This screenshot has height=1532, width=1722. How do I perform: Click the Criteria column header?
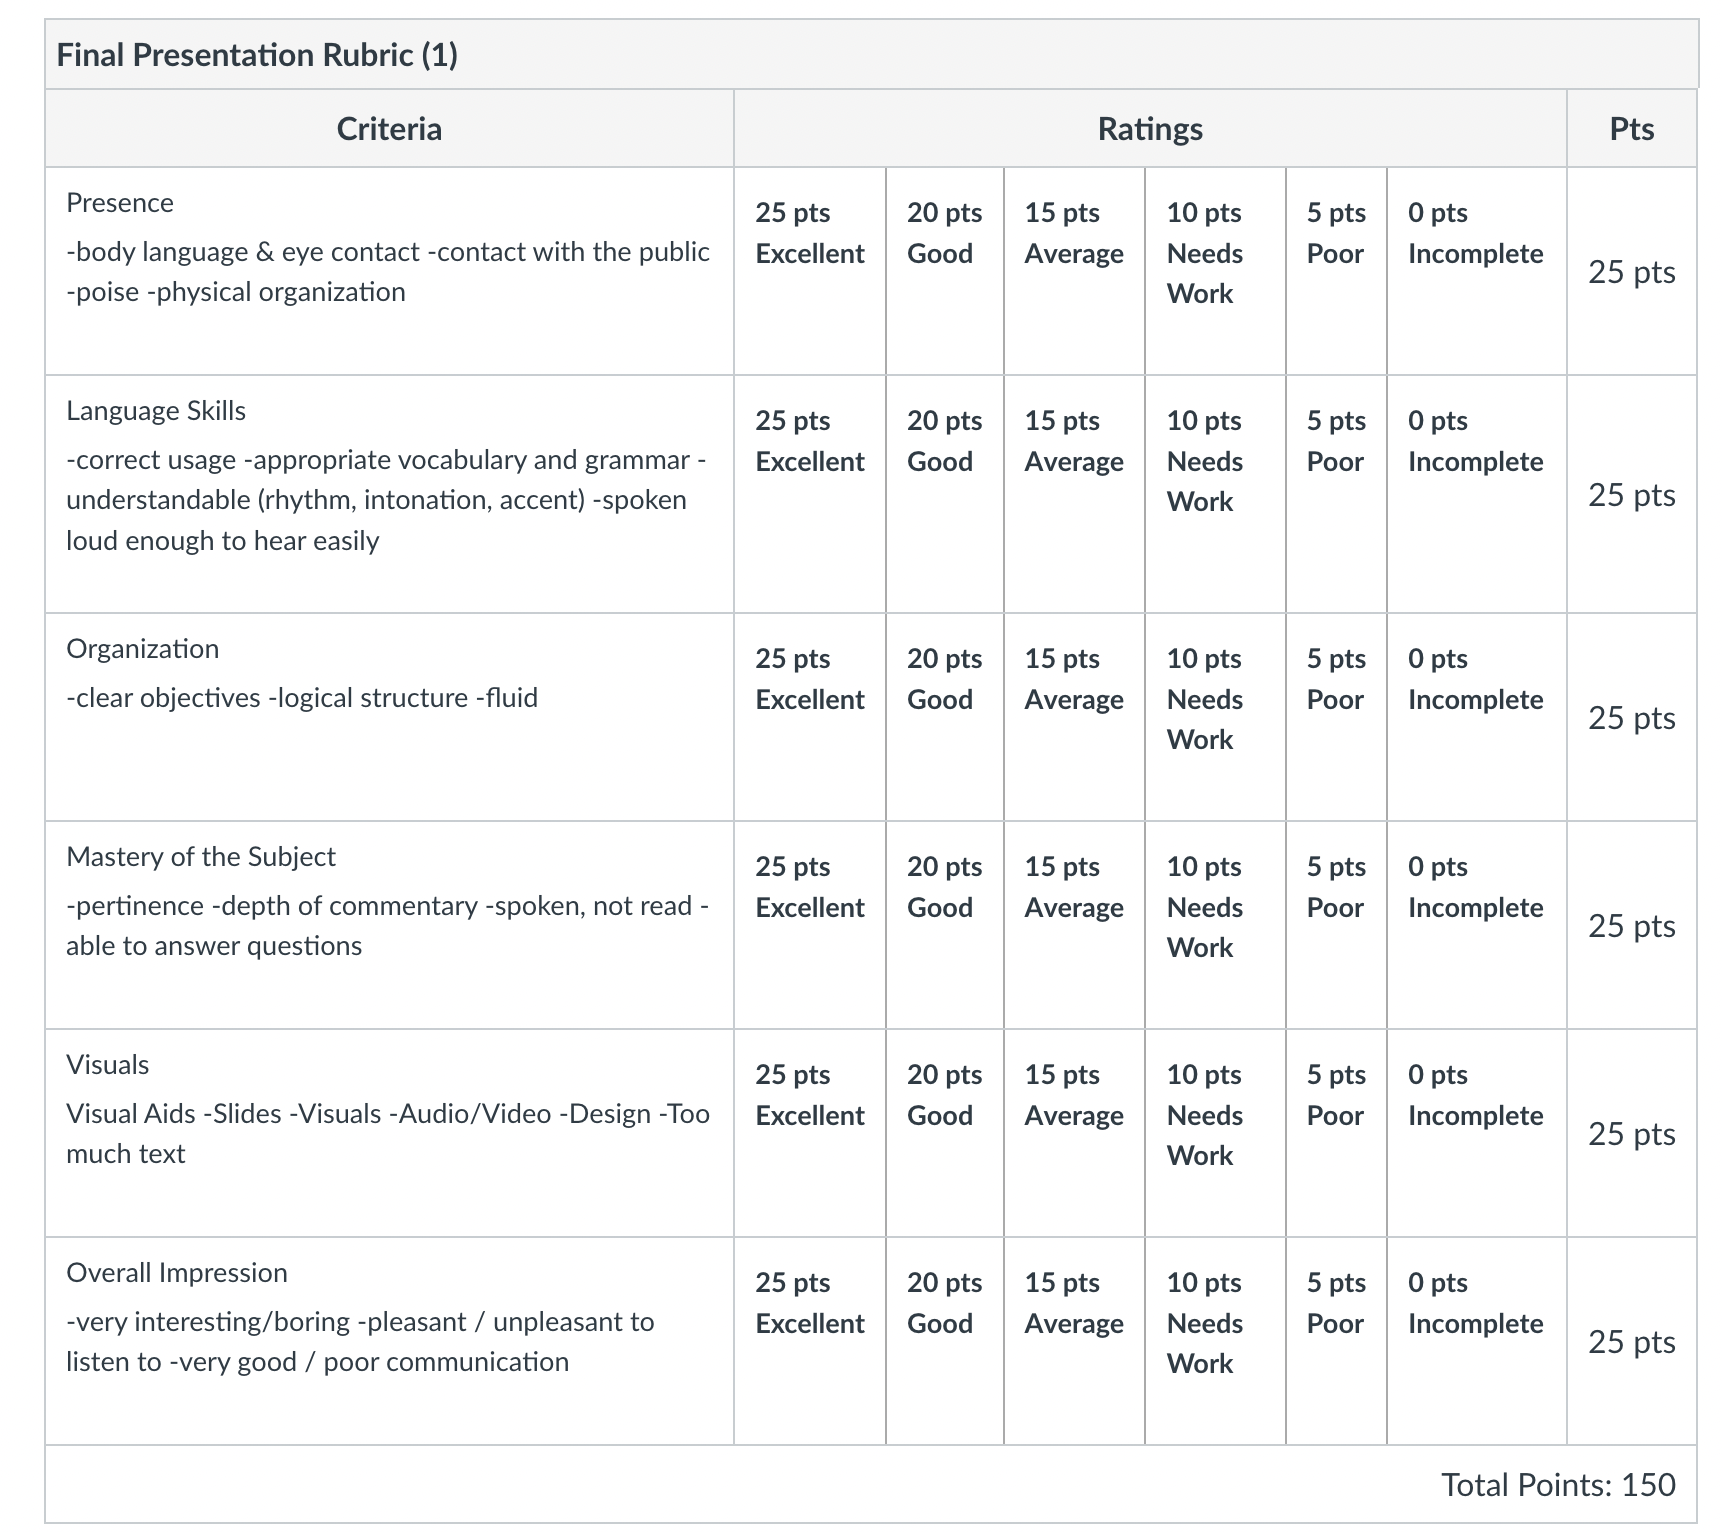pyautogui.click(x=389, y=128)
